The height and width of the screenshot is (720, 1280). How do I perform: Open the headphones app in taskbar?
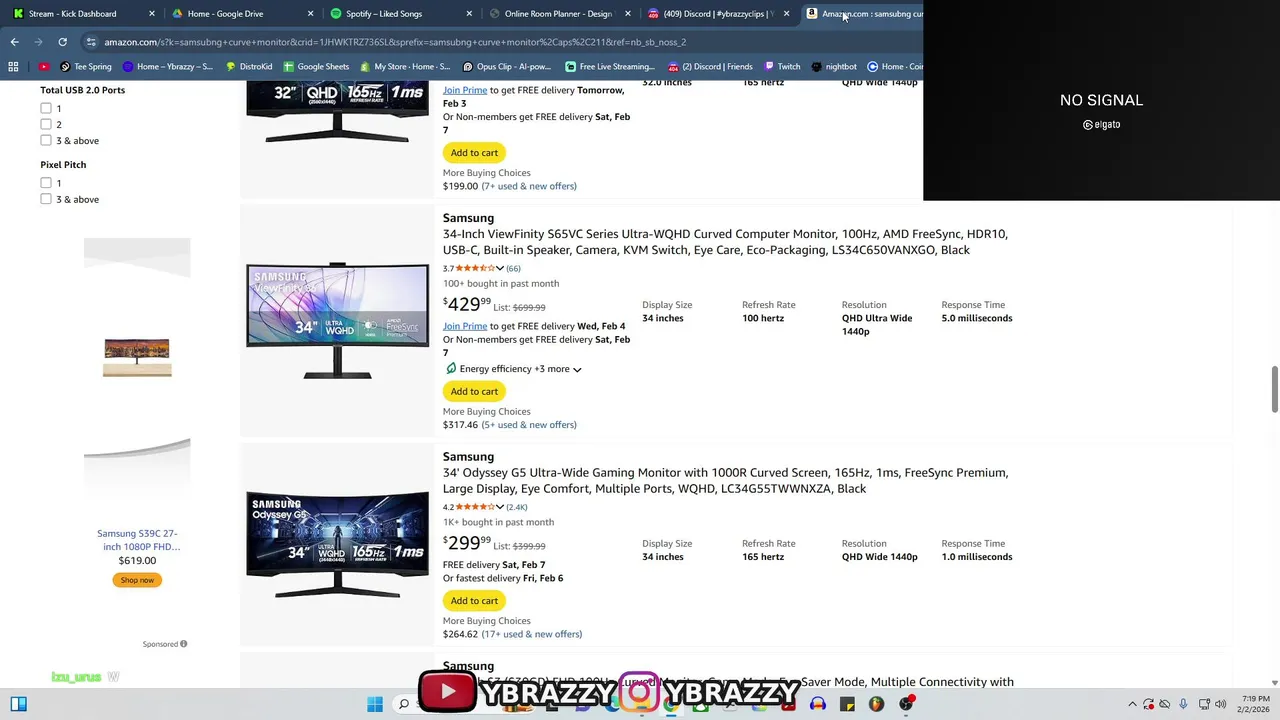point(818,704)
